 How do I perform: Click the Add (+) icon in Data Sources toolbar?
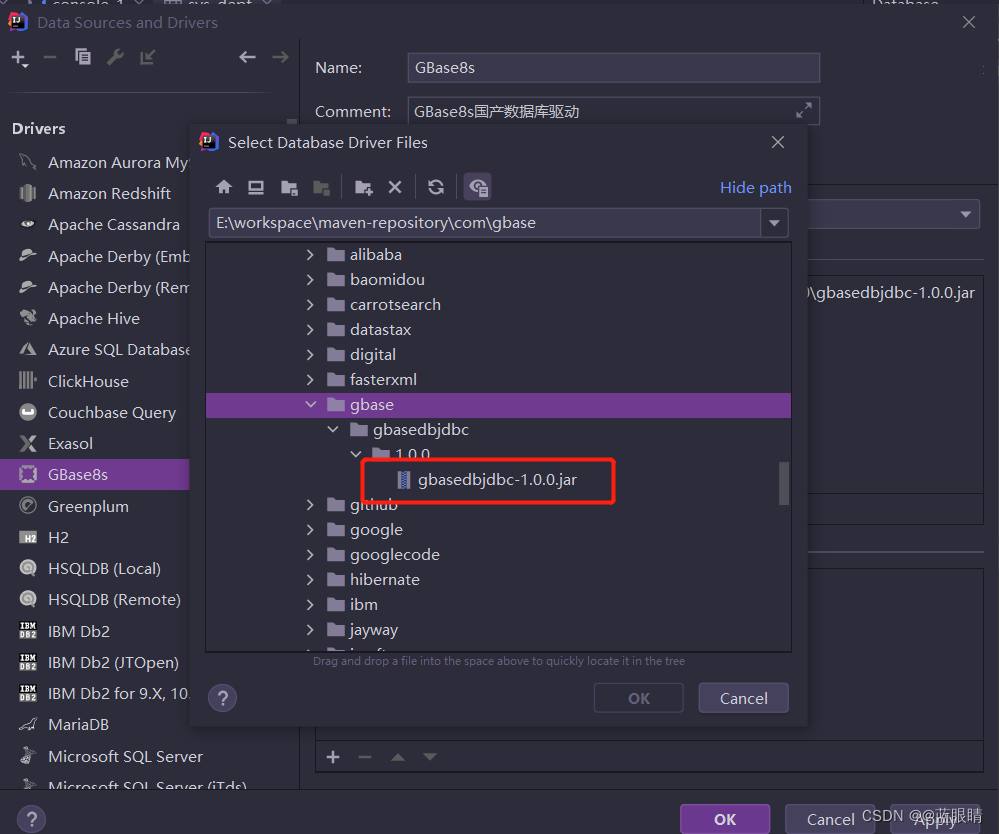click(x=19, y=58)
